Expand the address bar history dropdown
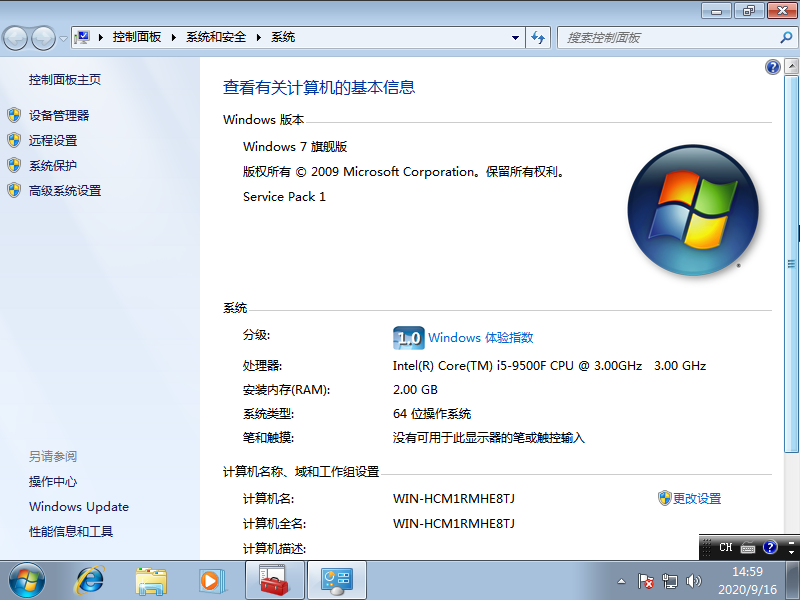Viewport: 800px width, 600px height. click(x=513, y=37)
